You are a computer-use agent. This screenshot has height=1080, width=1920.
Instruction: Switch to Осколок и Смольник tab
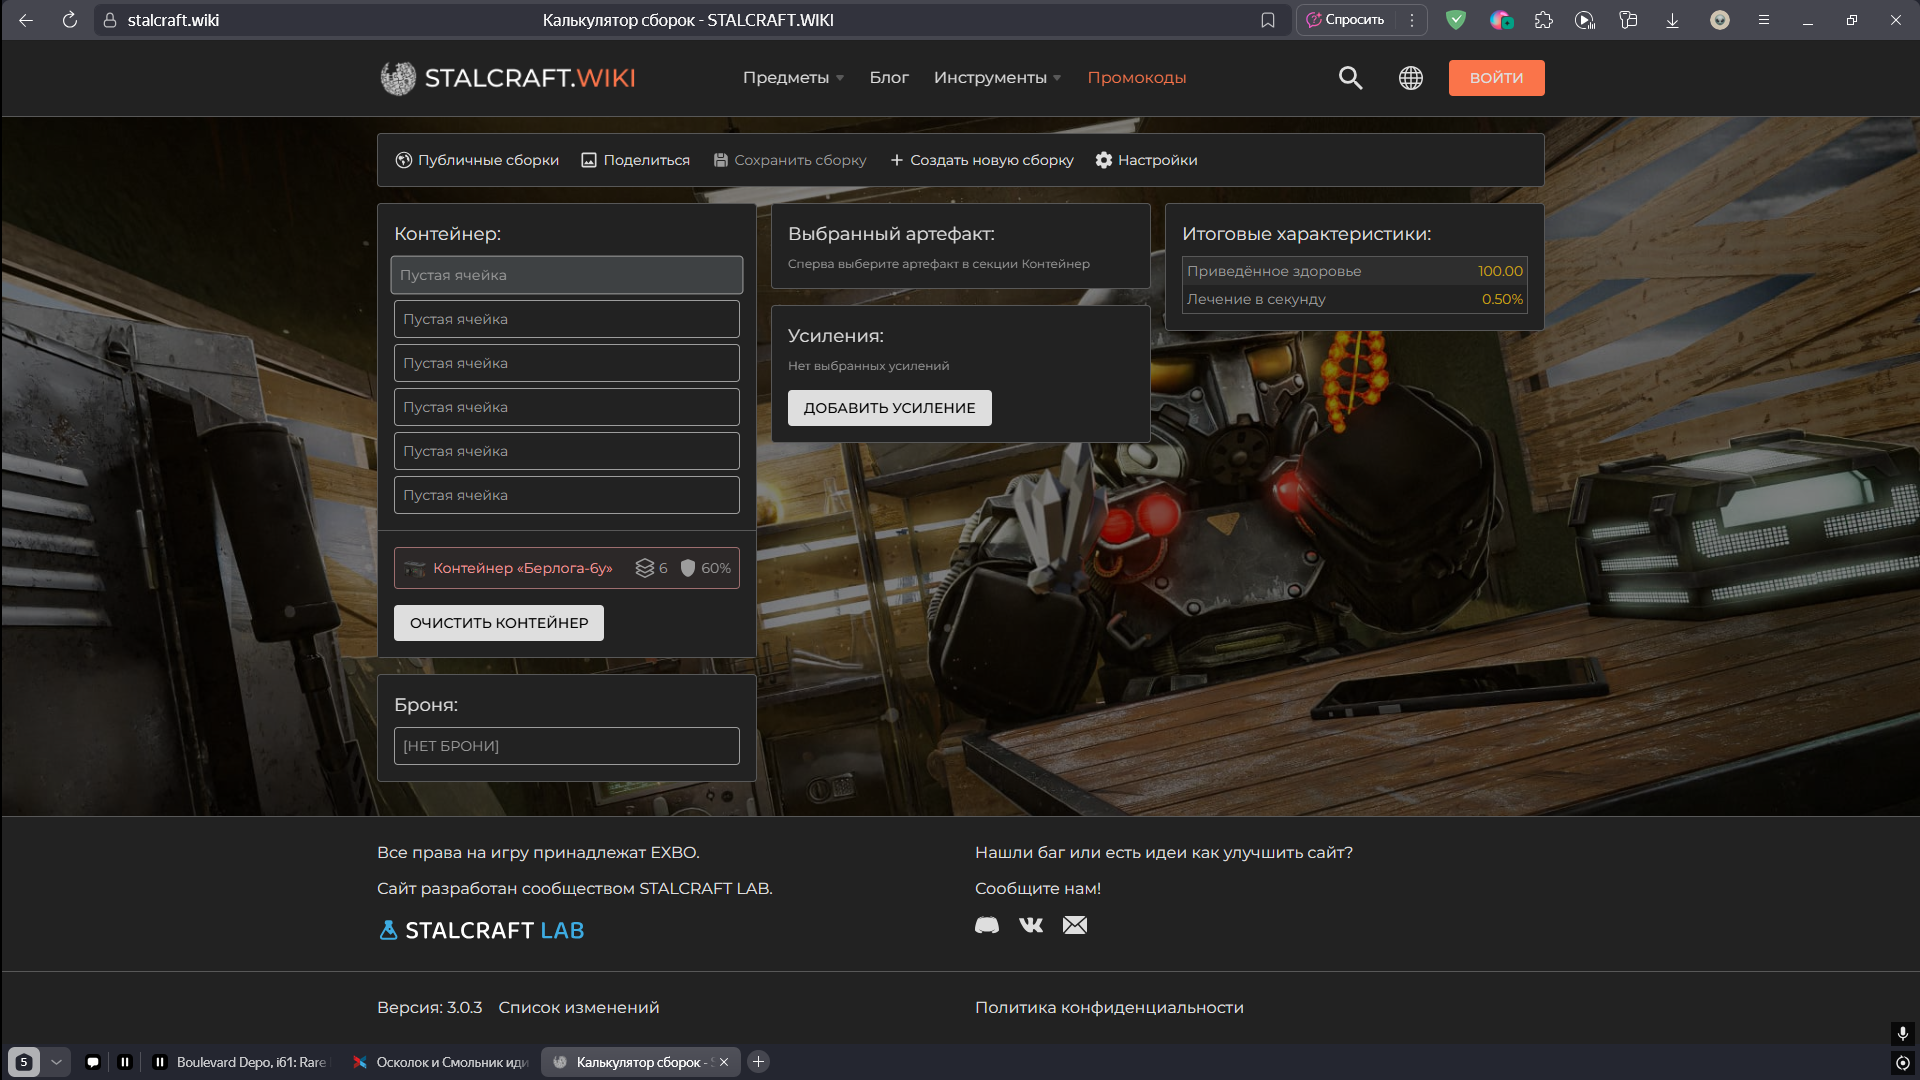pos(440,1062)
